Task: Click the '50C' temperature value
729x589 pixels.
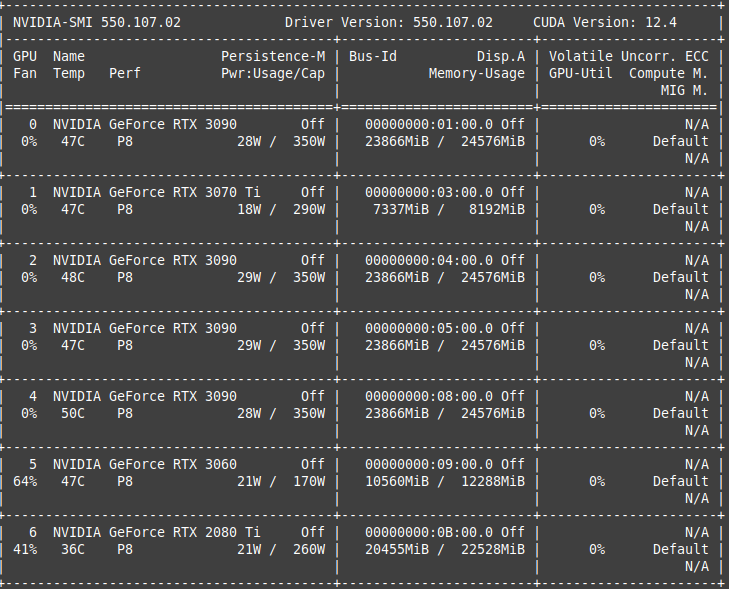Action: coord(73,413)
